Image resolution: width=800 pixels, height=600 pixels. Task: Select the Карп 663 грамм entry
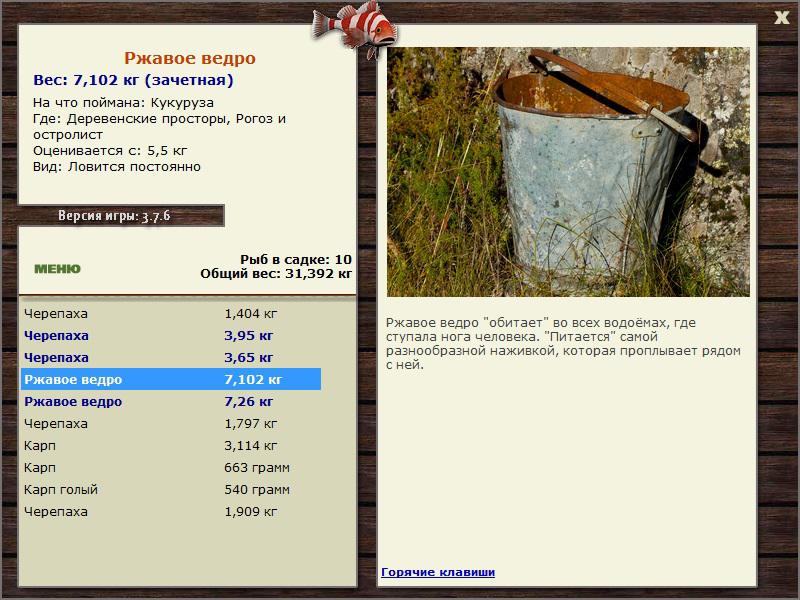(x=170, y=468)
